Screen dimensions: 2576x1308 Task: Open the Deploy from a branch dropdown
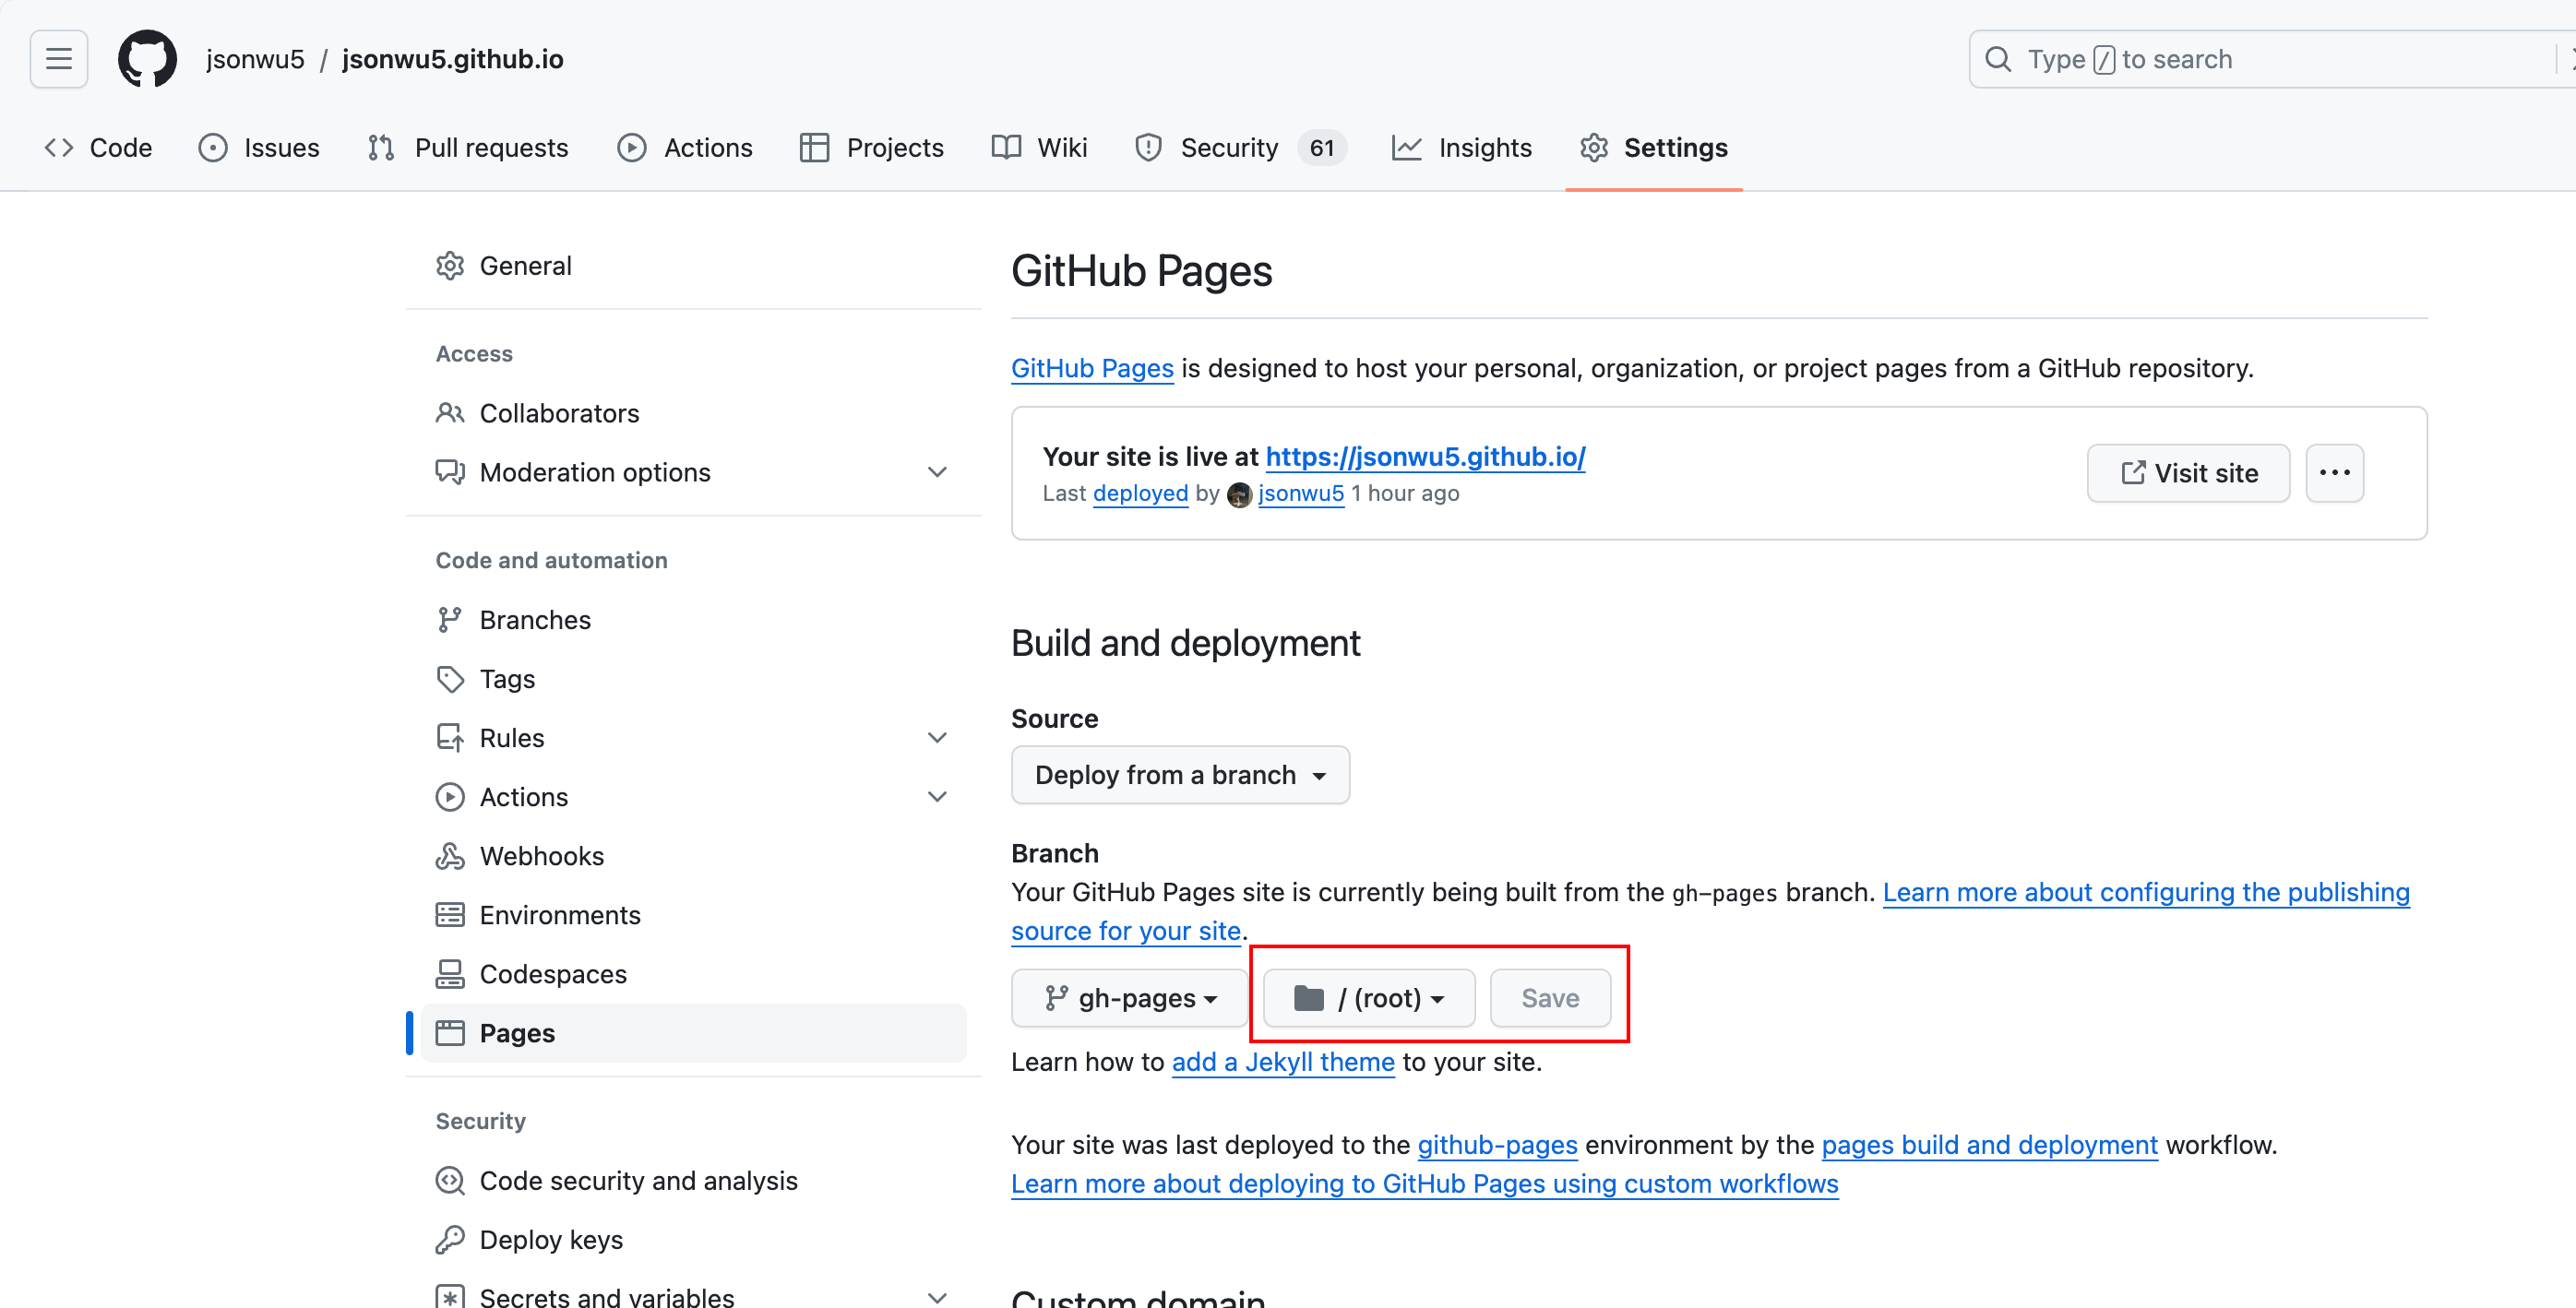coord(1180,775)
